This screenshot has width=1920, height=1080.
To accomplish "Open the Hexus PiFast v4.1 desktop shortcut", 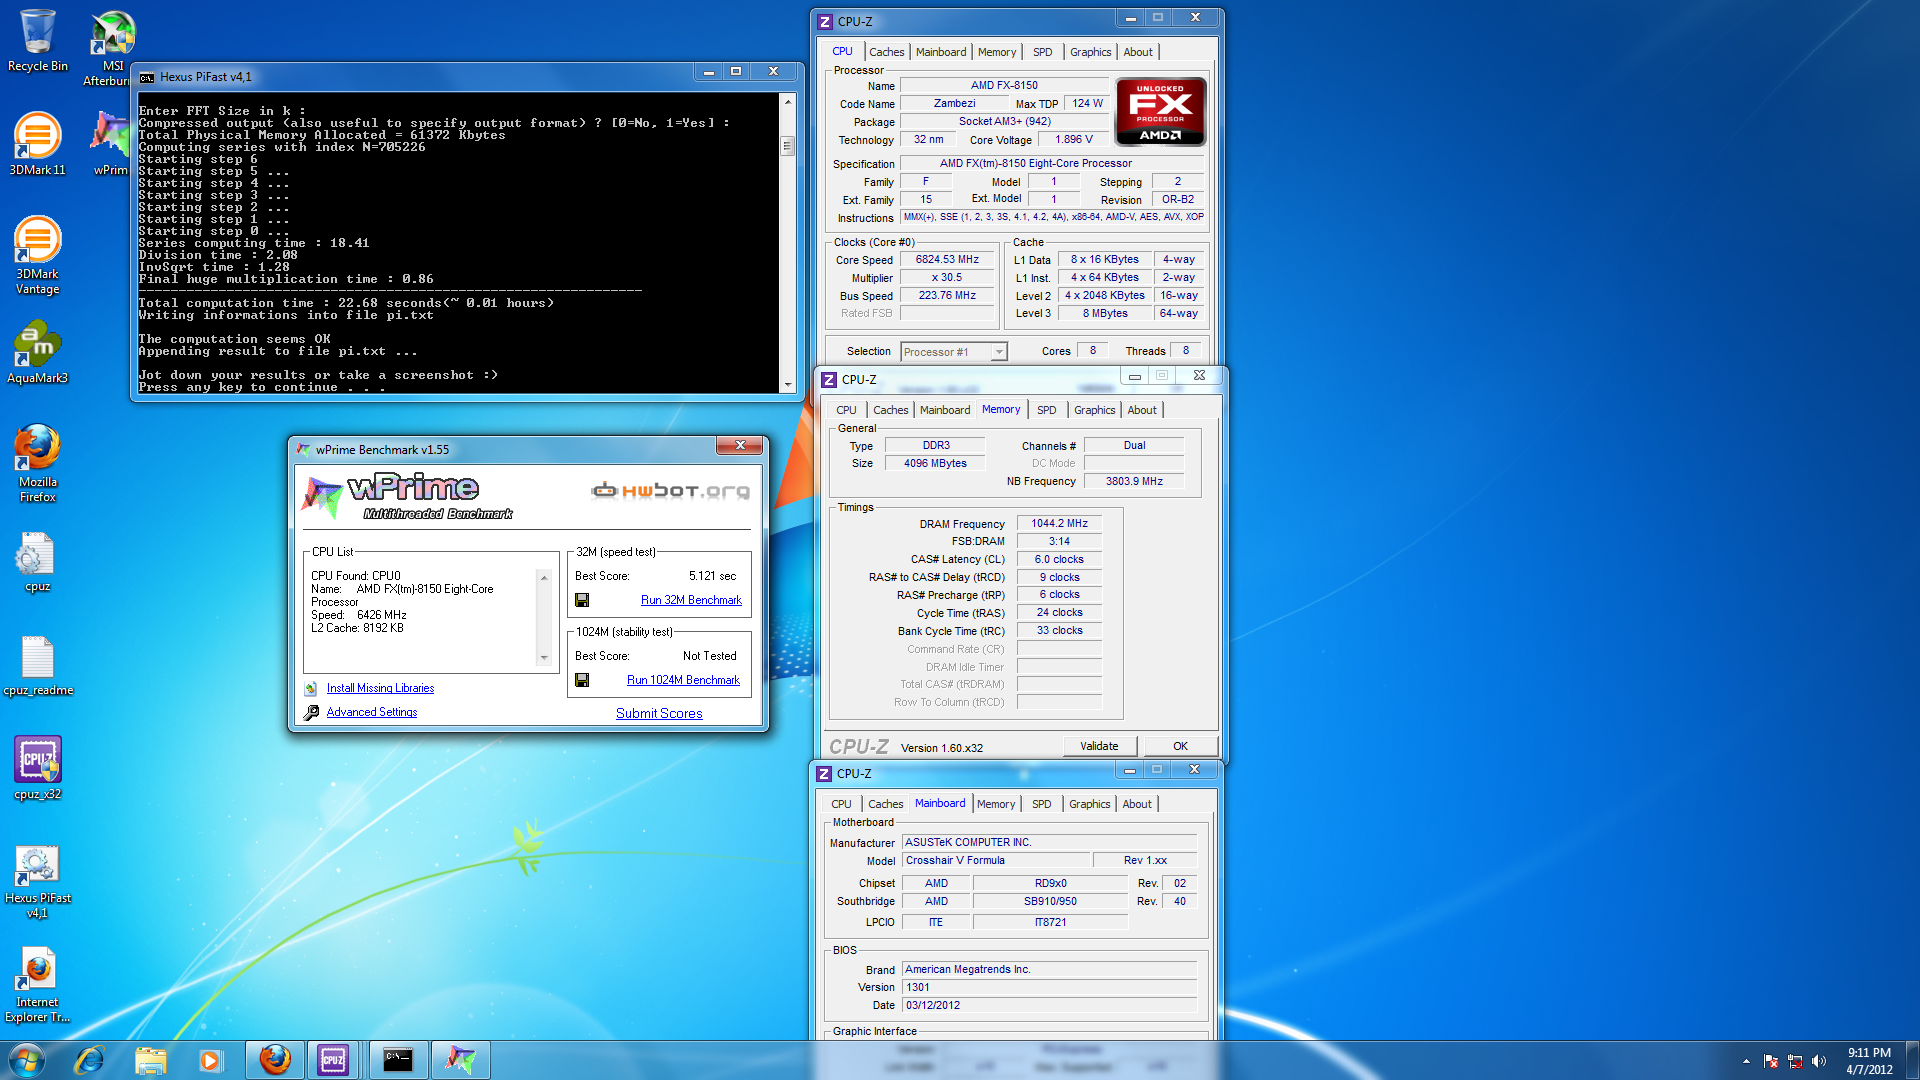I will click(x=37, y=881).
